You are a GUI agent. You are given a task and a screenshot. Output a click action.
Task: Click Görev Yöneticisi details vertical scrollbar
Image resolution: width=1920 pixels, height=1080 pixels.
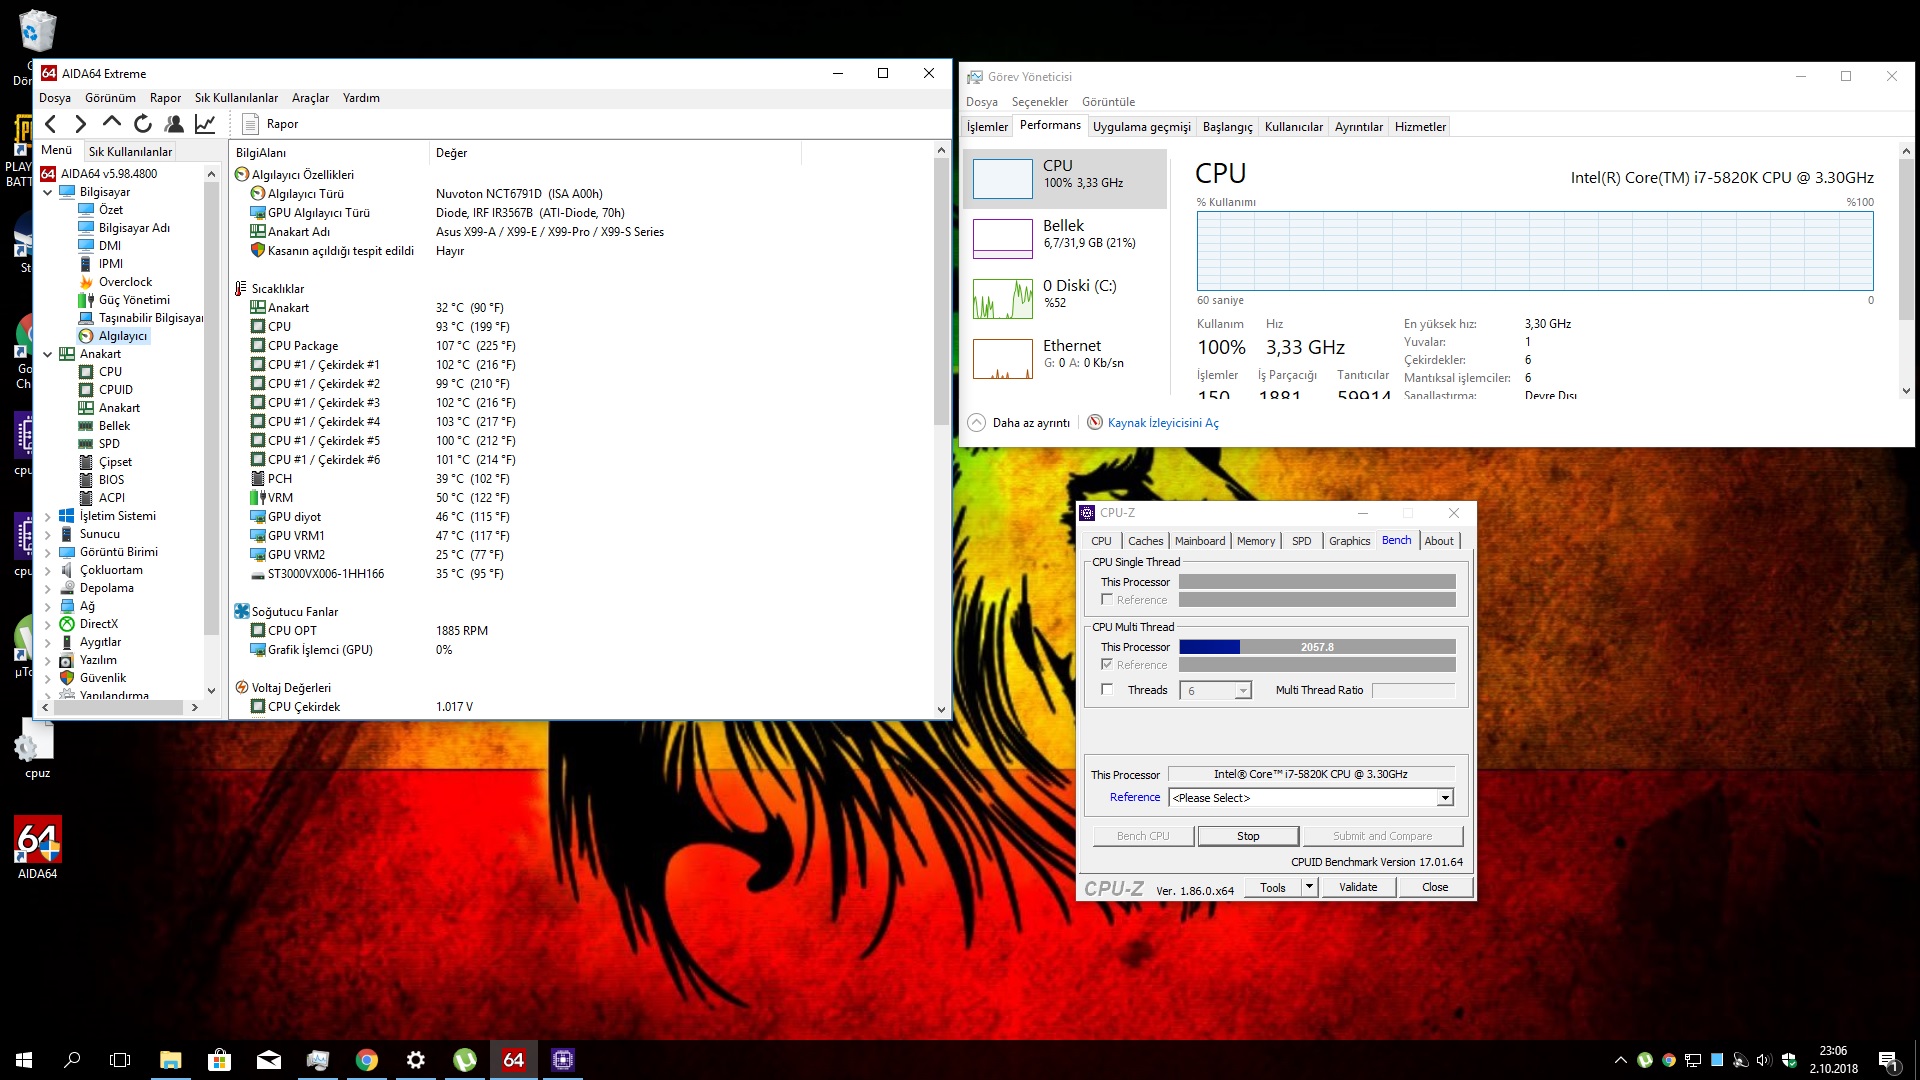click(1905, 270)
